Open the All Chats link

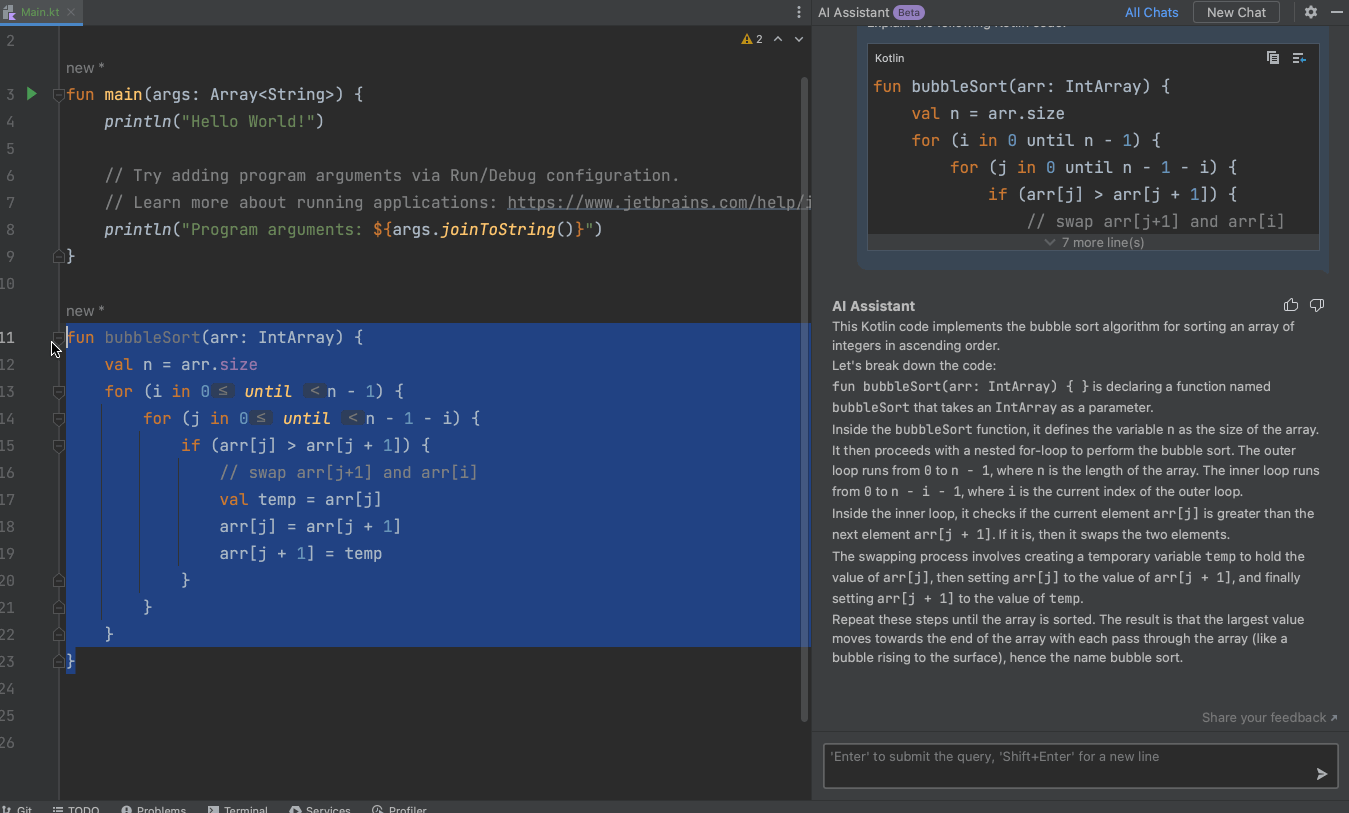(1151, 12)
